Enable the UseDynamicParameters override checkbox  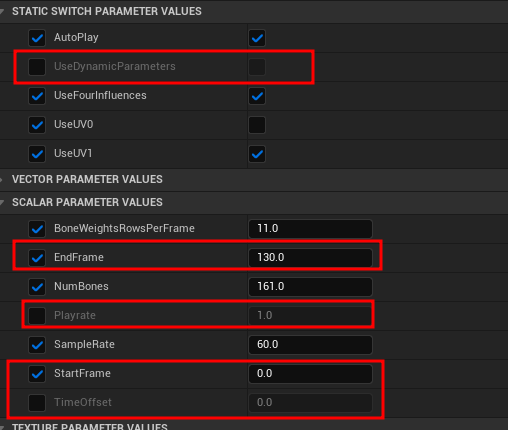(37, 67)
